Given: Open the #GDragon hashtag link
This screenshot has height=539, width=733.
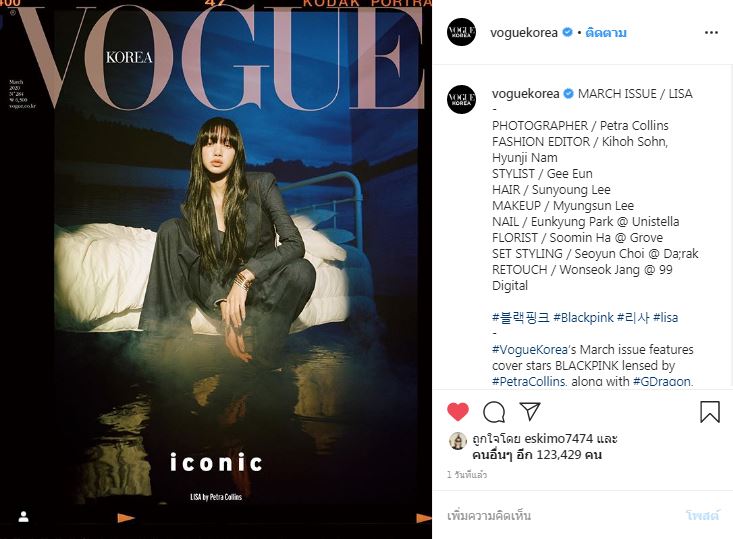Looking at the screenshot, I should tap(662, 381).
